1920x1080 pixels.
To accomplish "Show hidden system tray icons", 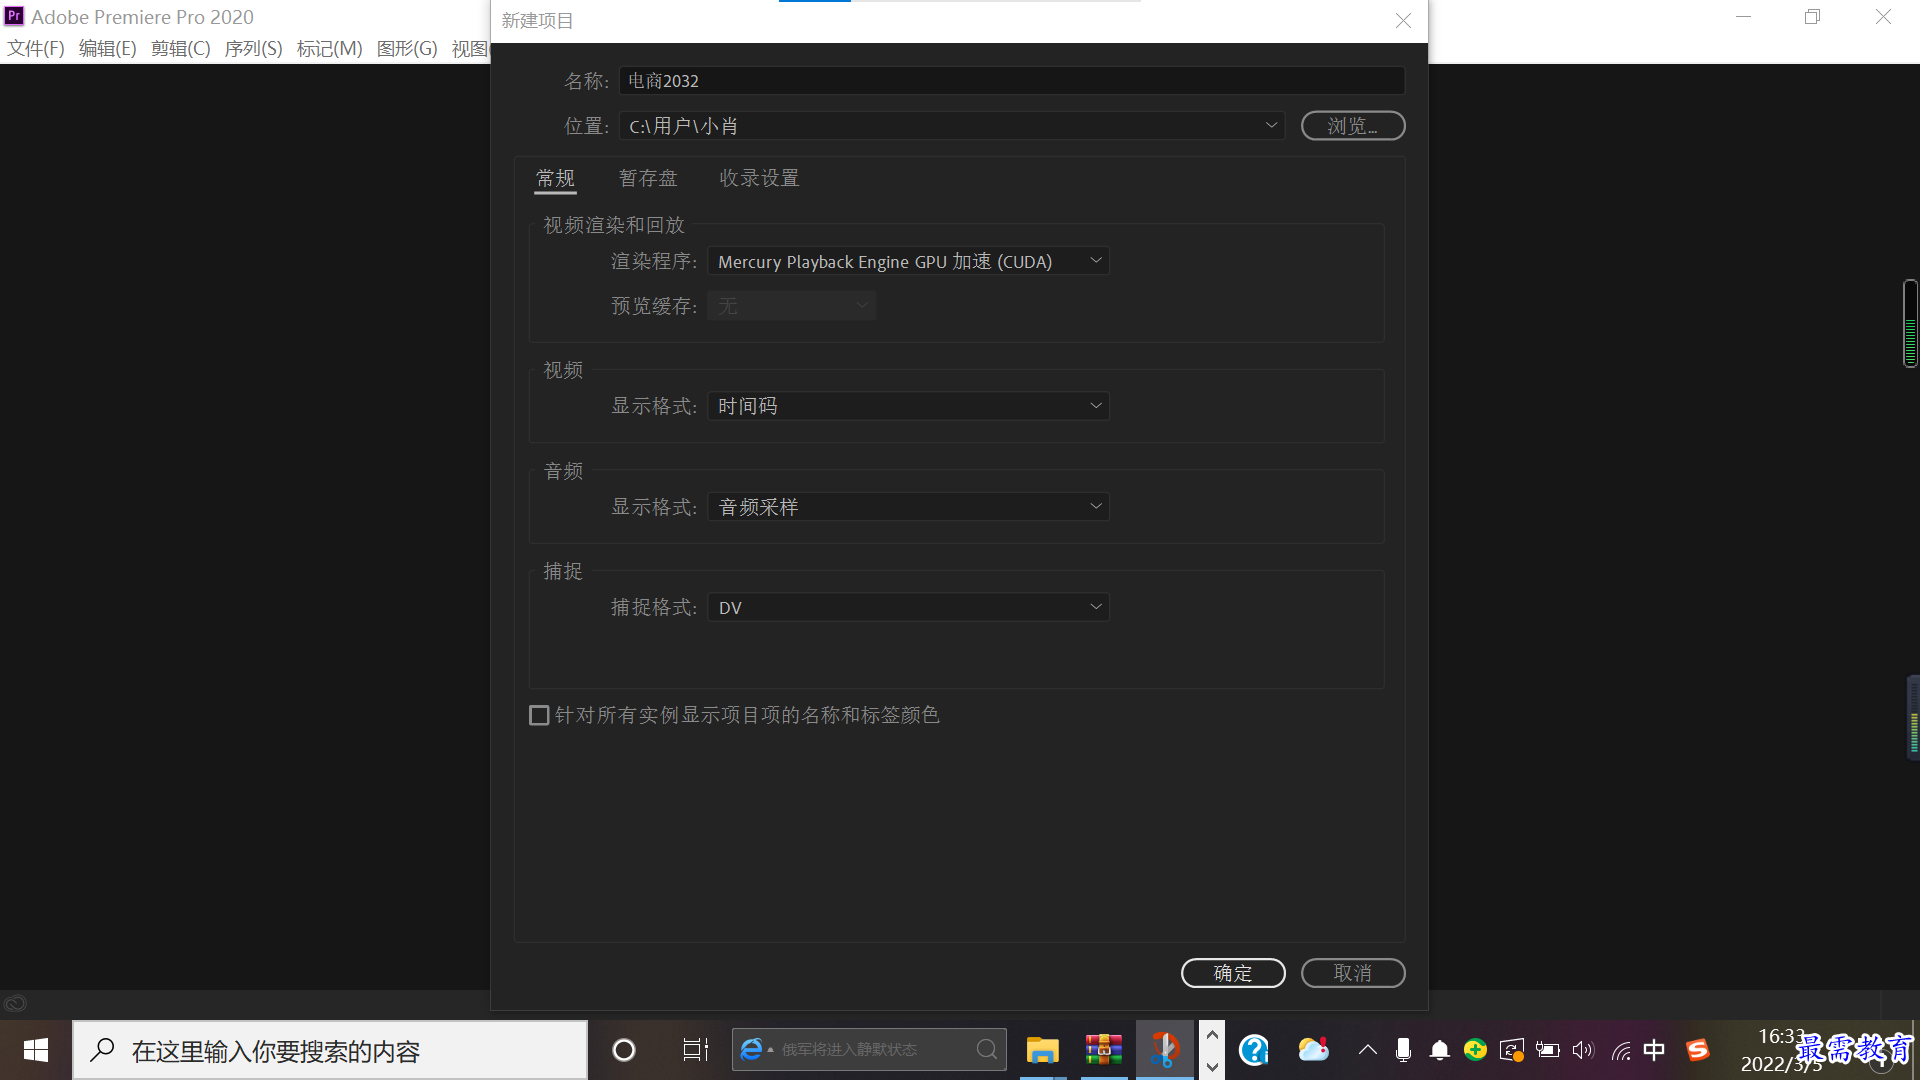I will tap(1367, 1050).
